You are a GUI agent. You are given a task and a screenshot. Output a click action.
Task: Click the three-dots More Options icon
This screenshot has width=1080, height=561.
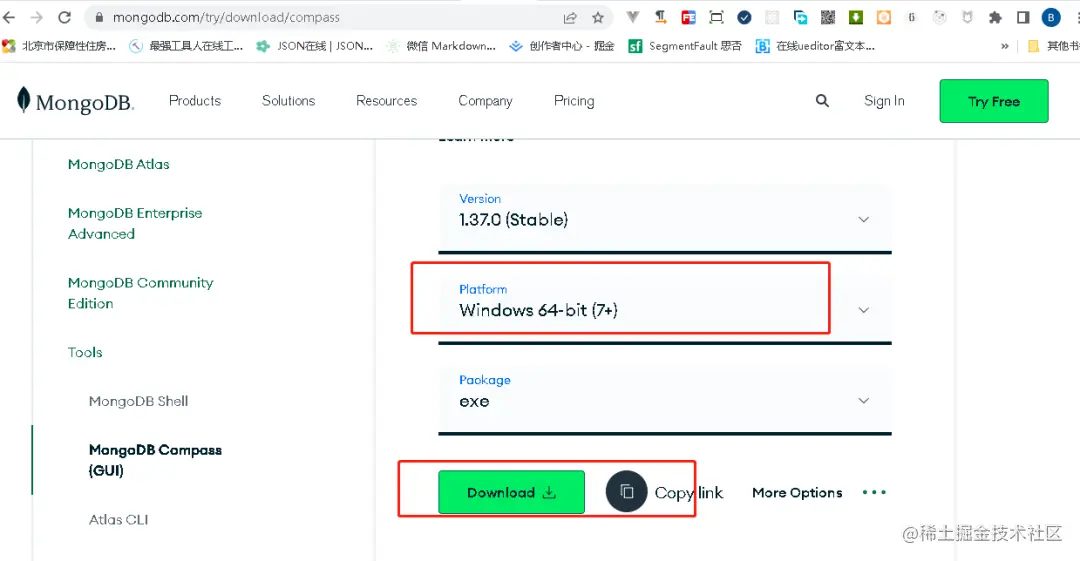point(874,492)
